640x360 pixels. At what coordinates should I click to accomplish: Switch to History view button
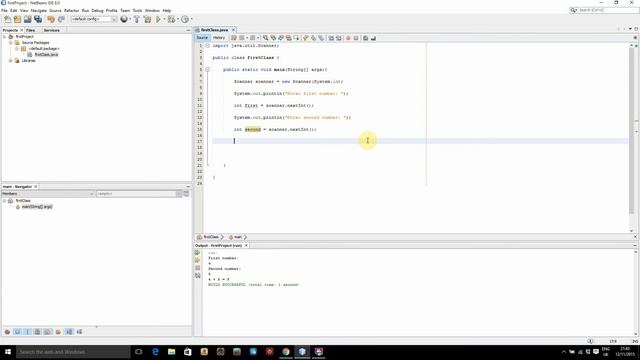click(219, 38)
